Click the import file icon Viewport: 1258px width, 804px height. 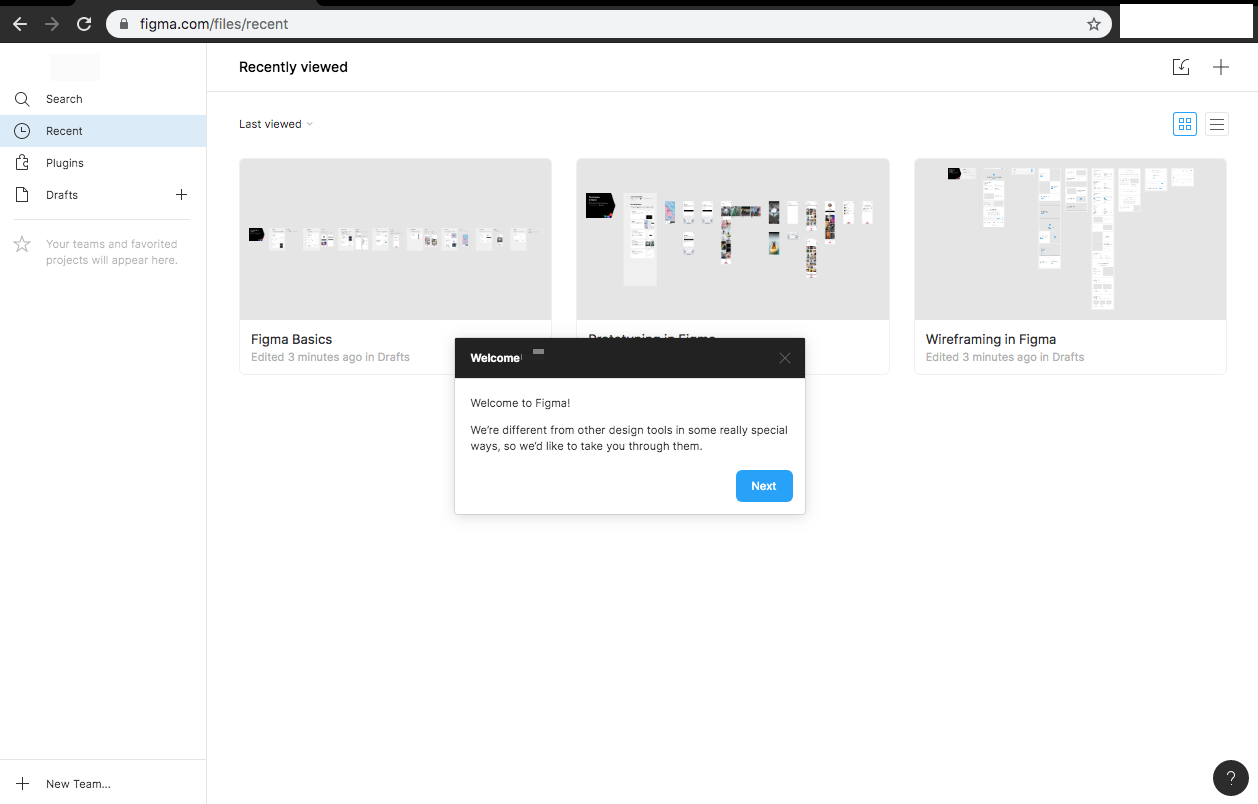pyautogui.click(x=1181, y=67)
